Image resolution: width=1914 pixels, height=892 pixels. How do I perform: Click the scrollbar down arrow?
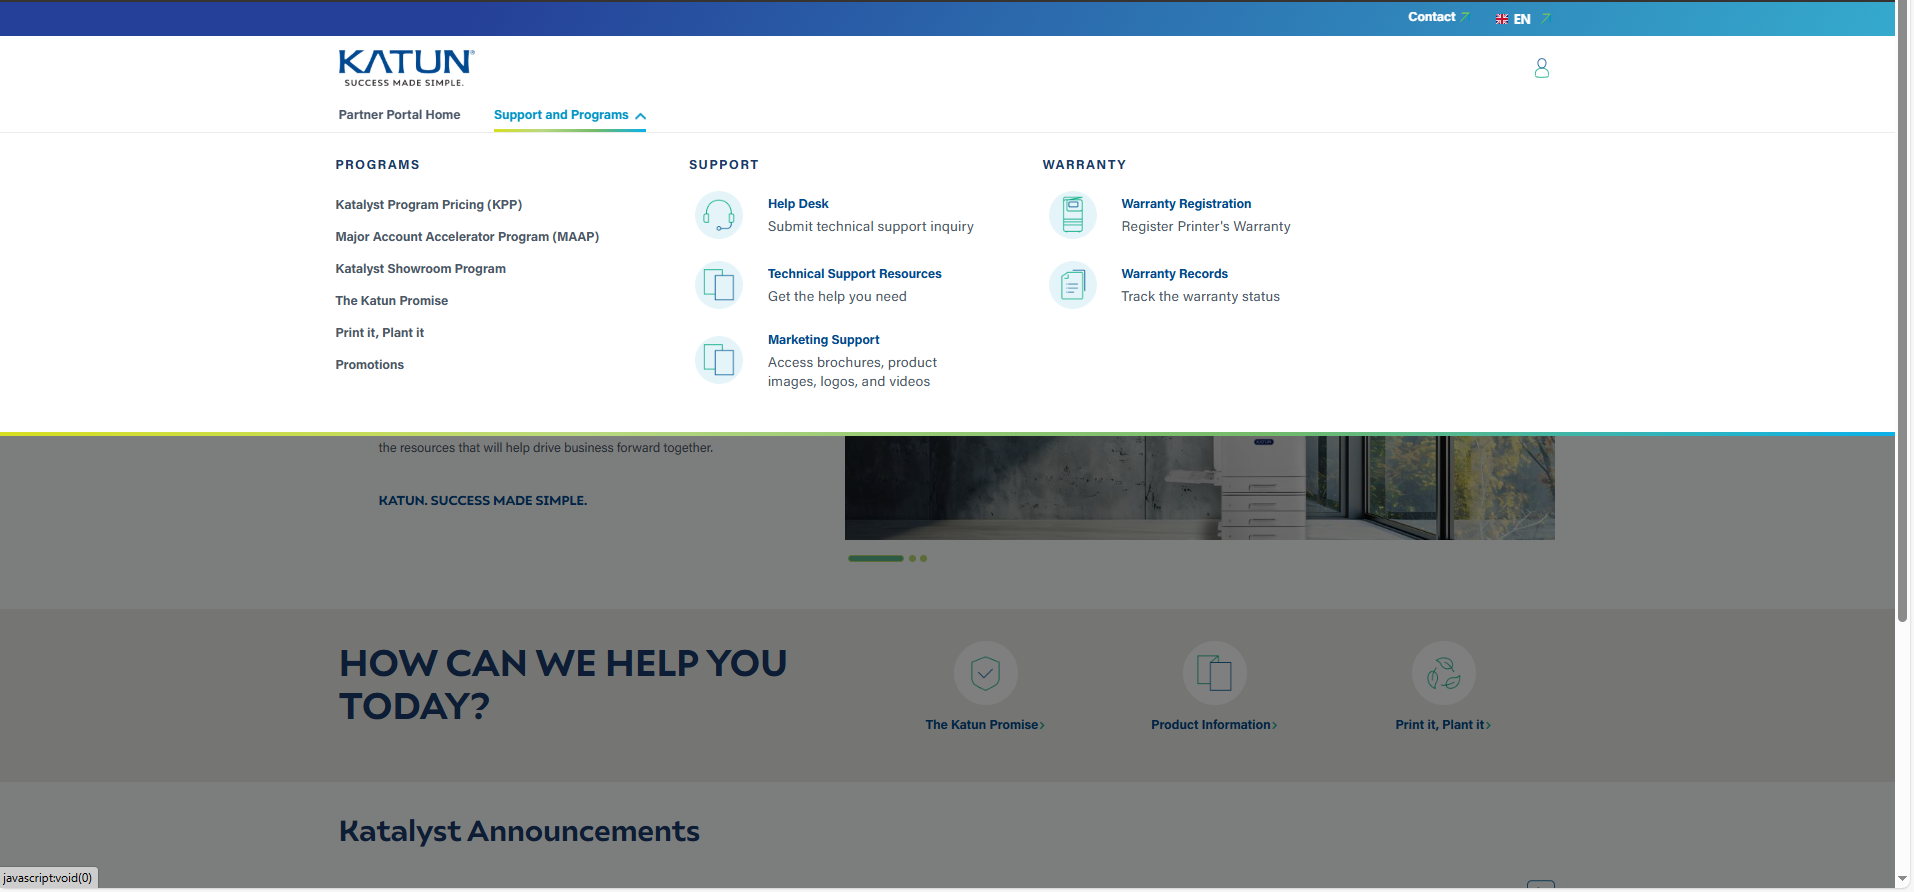[x=1902, y=879]
